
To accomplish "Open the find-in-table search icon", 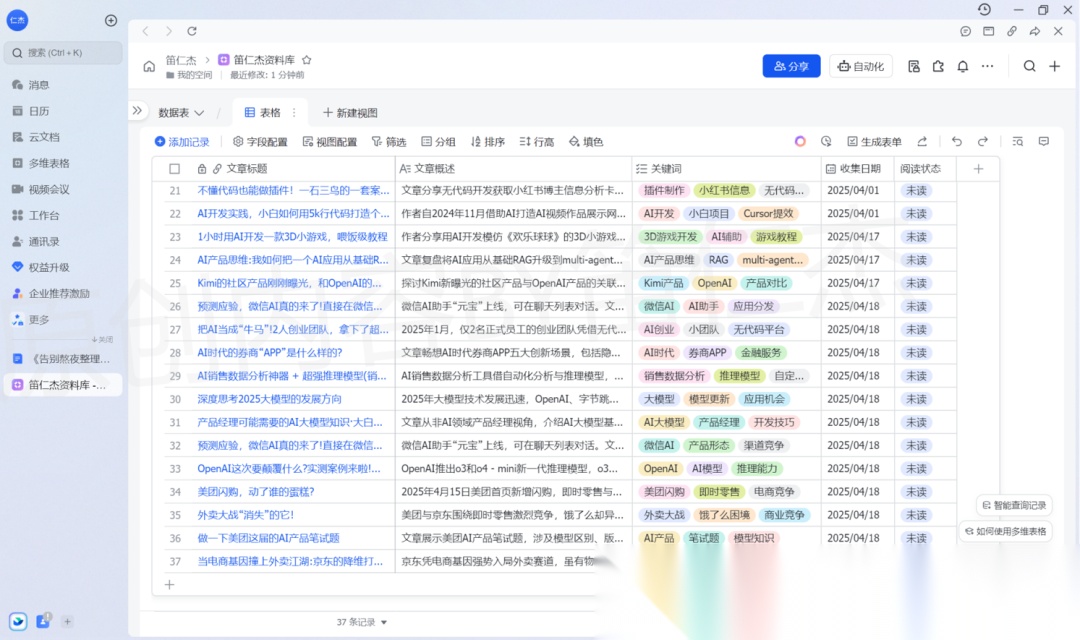I will pos(1017,141).
